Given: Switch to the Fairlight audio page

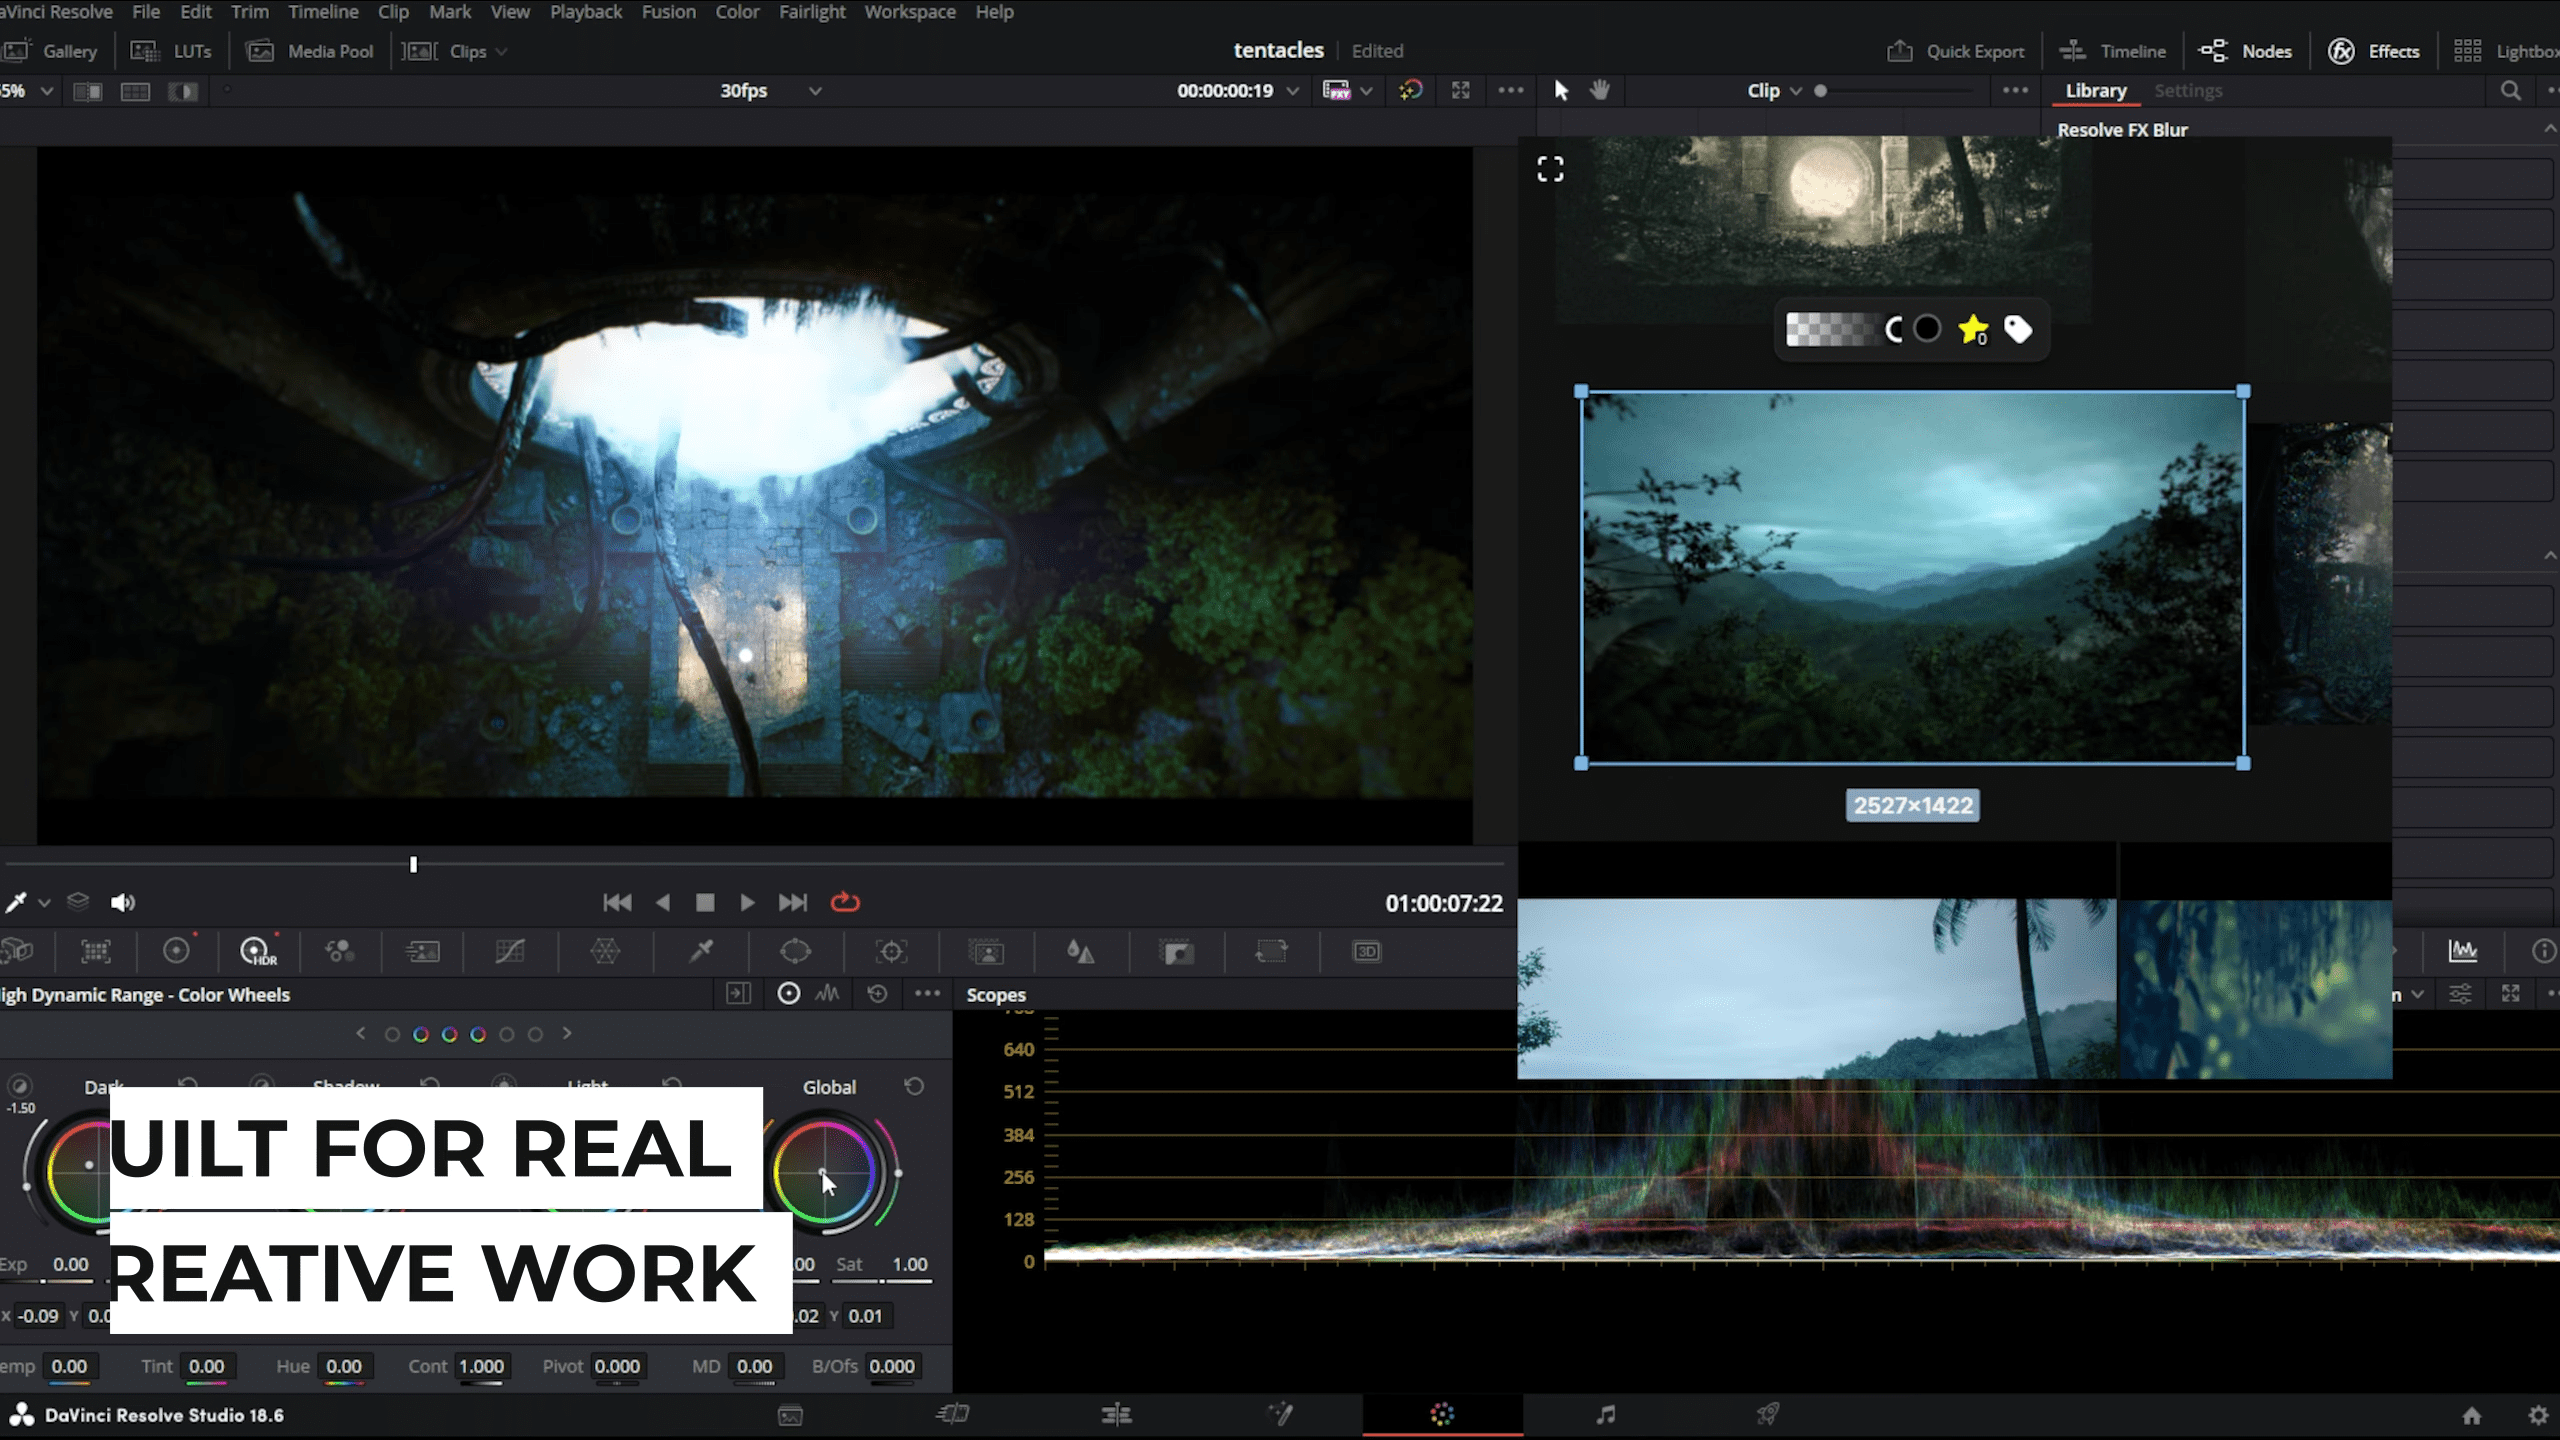Looking at the screenshot, I should pos(1607,1415).
